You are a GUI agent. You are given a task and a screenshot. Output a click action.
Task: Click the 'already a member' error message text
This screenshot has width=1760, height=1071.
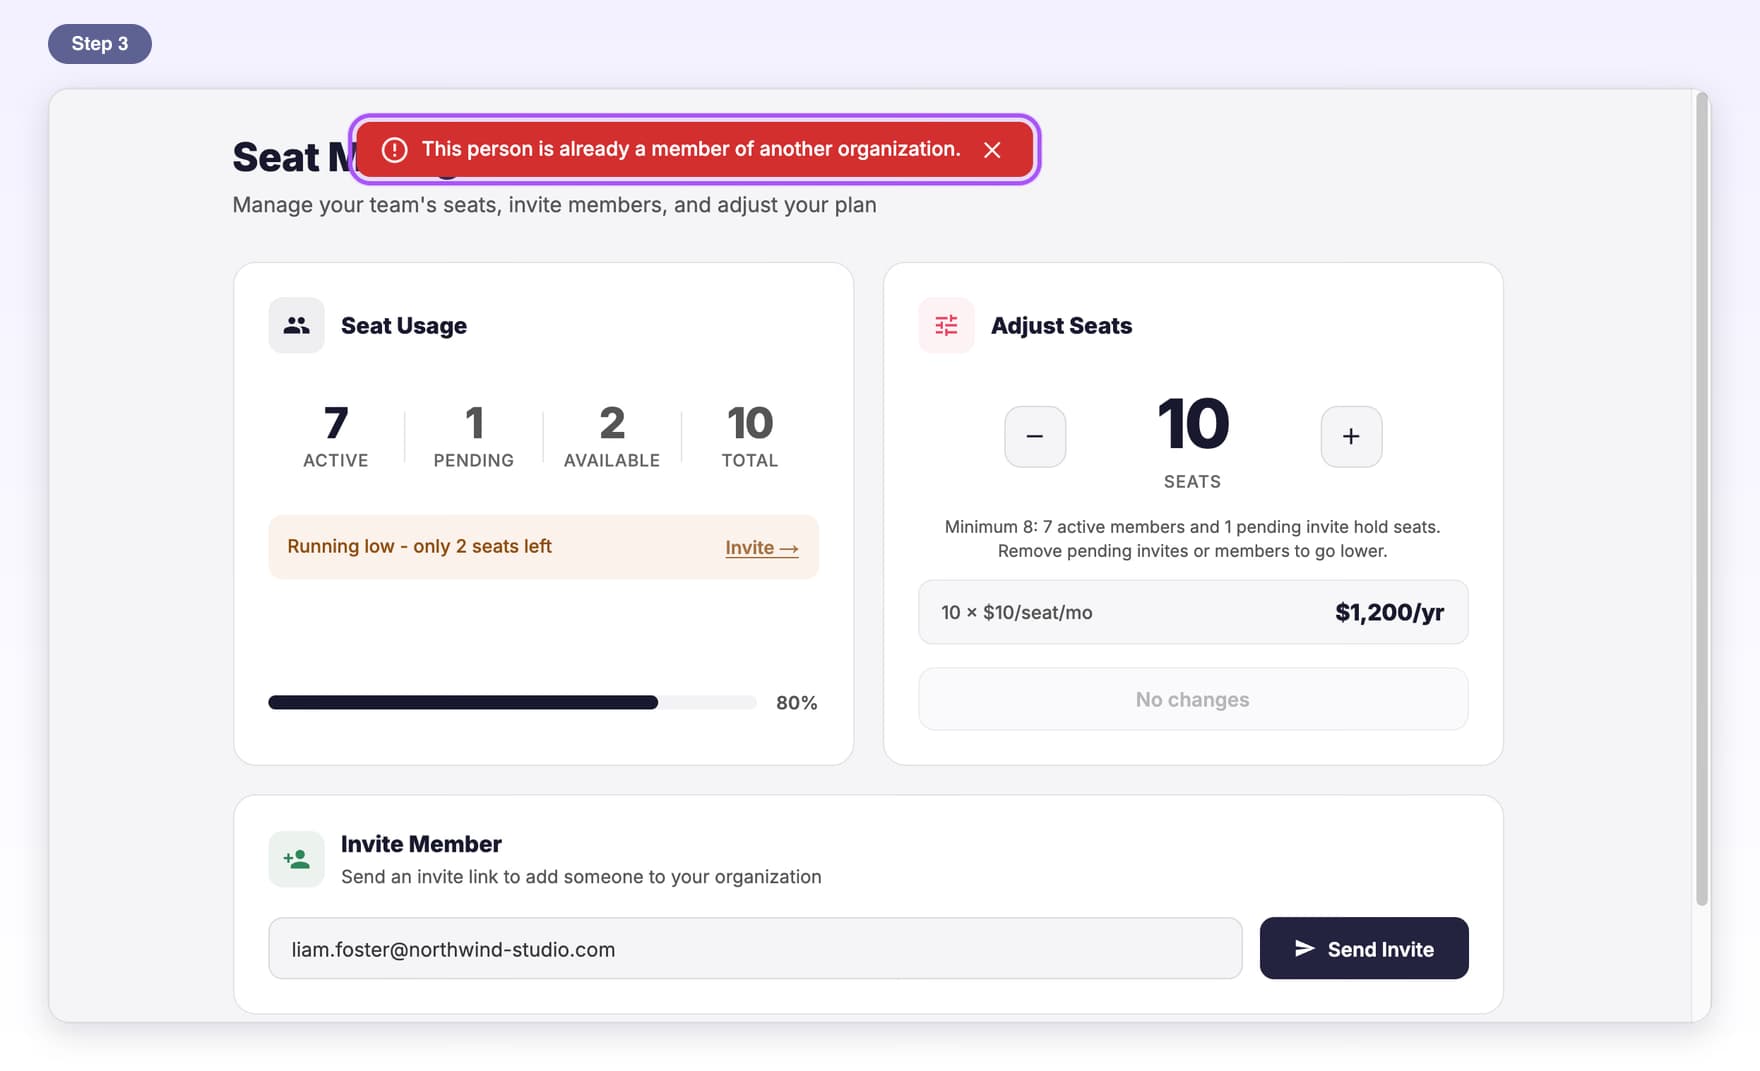(691, 149)
